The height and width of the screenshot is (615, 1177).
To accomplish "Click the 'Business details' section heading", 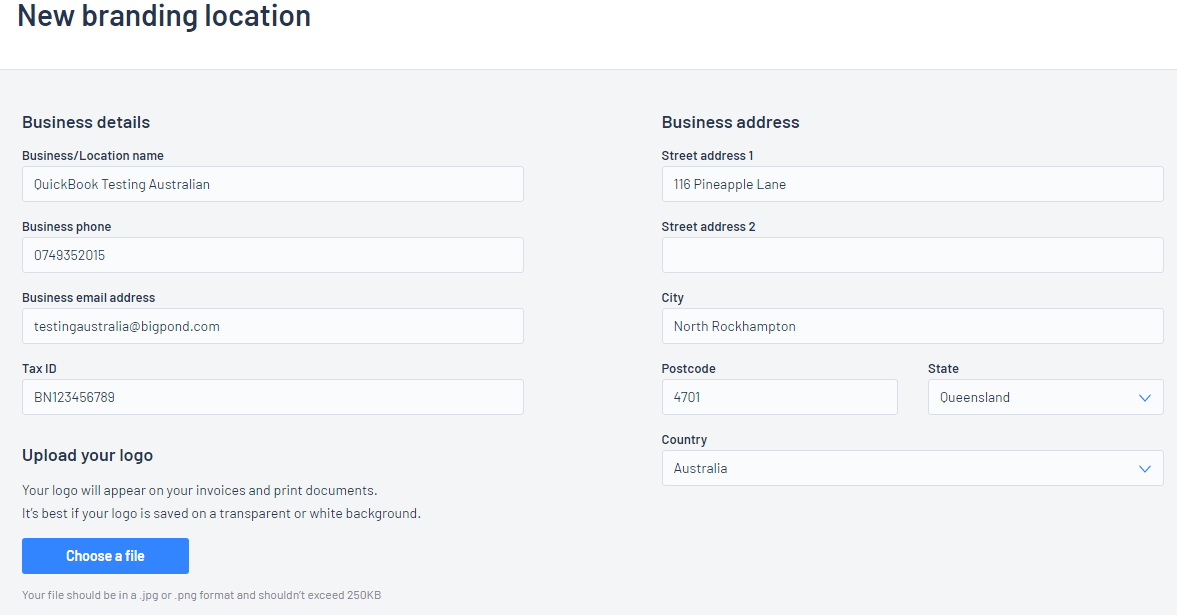I will click(x=86, y=122).
